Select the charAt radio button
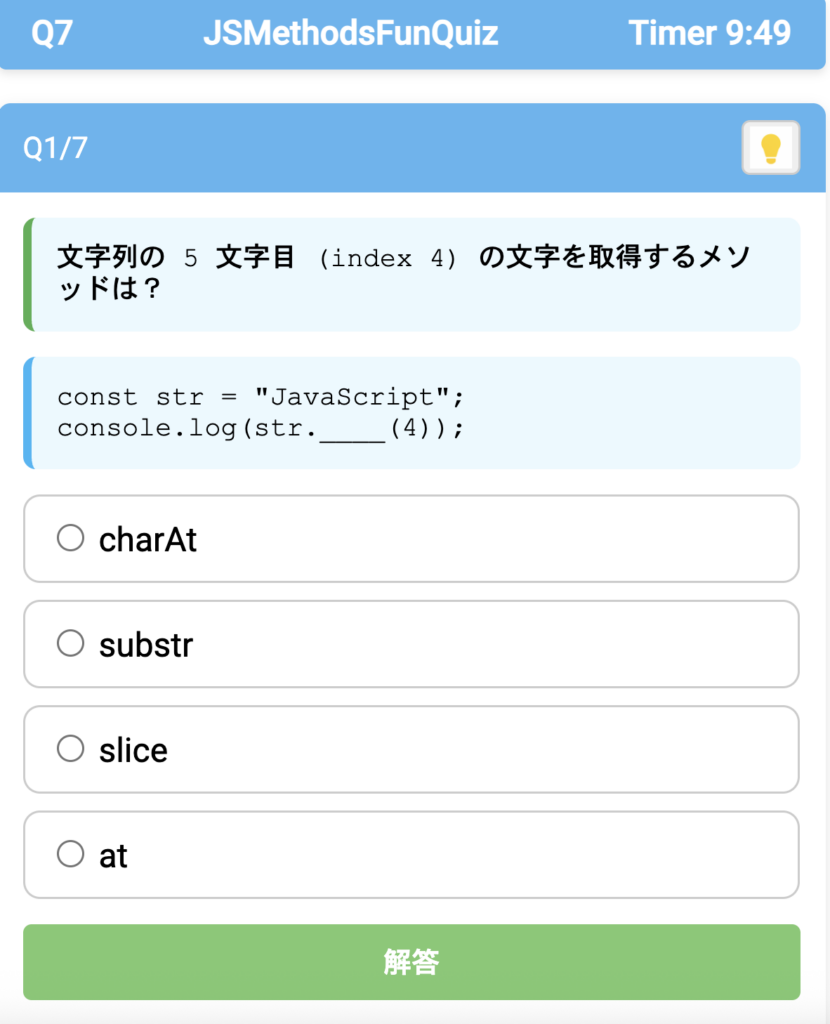 pyautogui.click(x=71, y=538)
